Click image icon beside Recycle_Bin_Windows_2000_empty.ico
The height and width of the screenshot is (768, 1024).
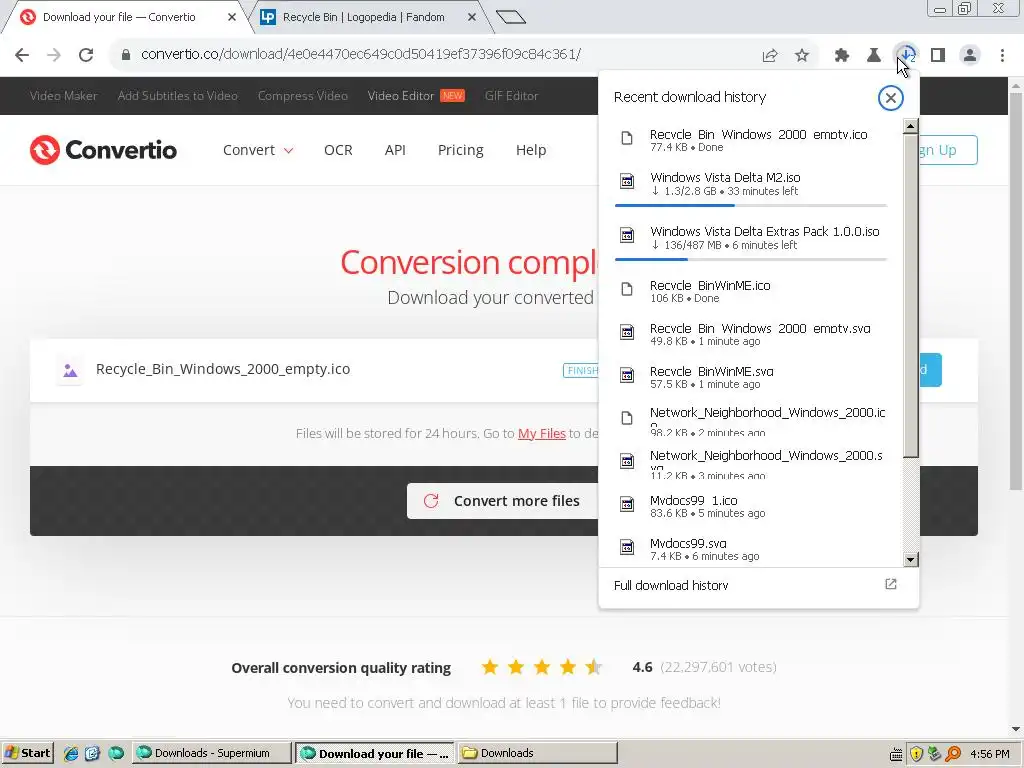tap(70, 370)
